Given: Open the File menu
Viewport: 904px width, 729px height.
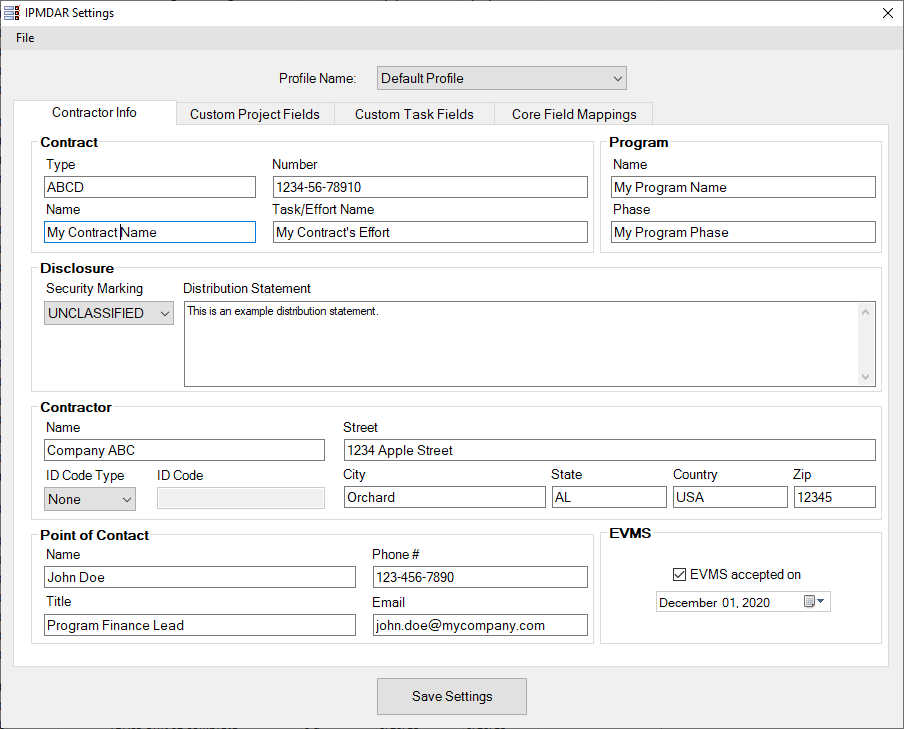Looking at the screenshot, I should (25, 38).
